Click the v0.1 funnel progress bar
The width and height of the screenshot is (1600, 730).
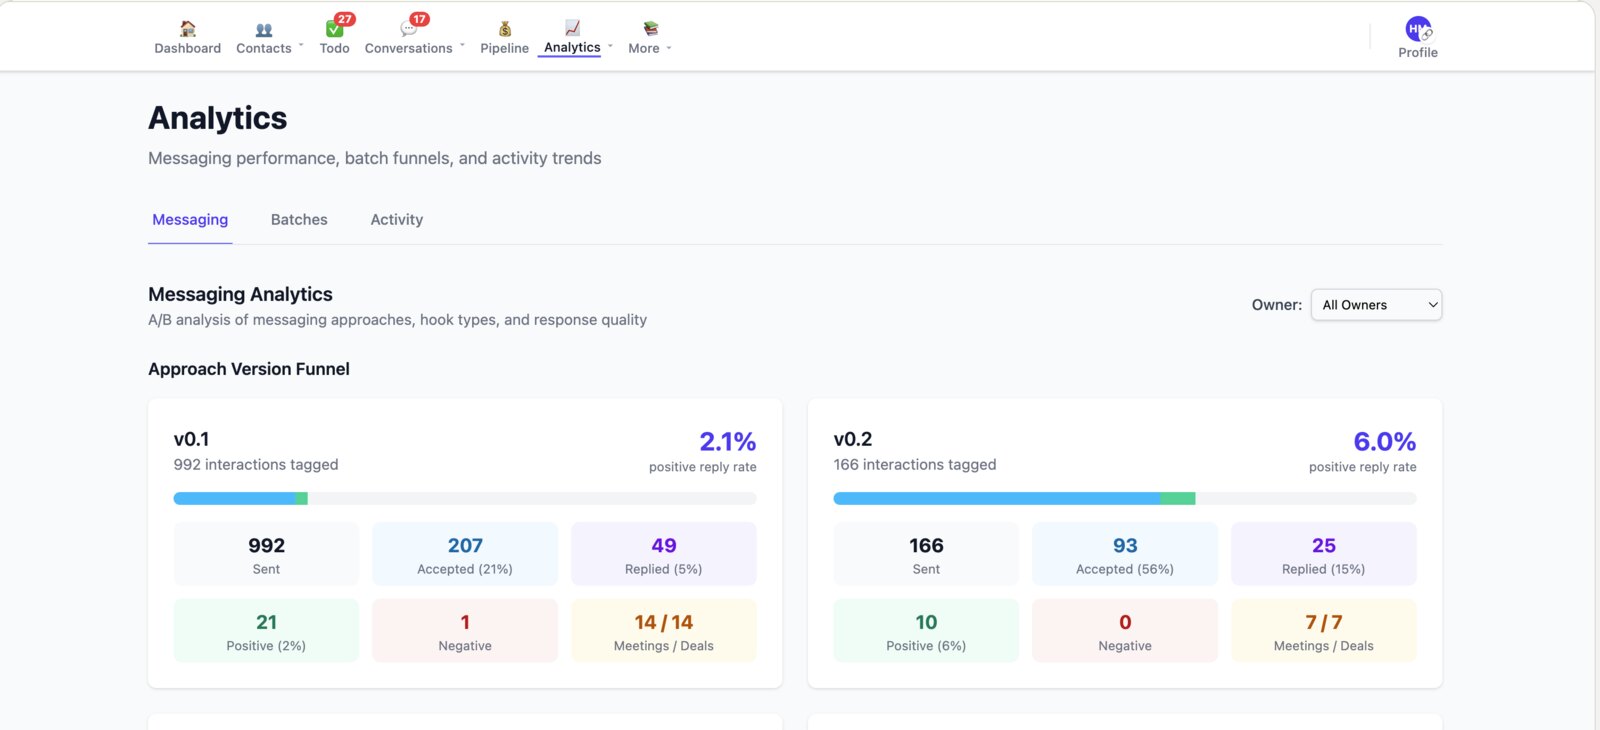coord(465,498)
